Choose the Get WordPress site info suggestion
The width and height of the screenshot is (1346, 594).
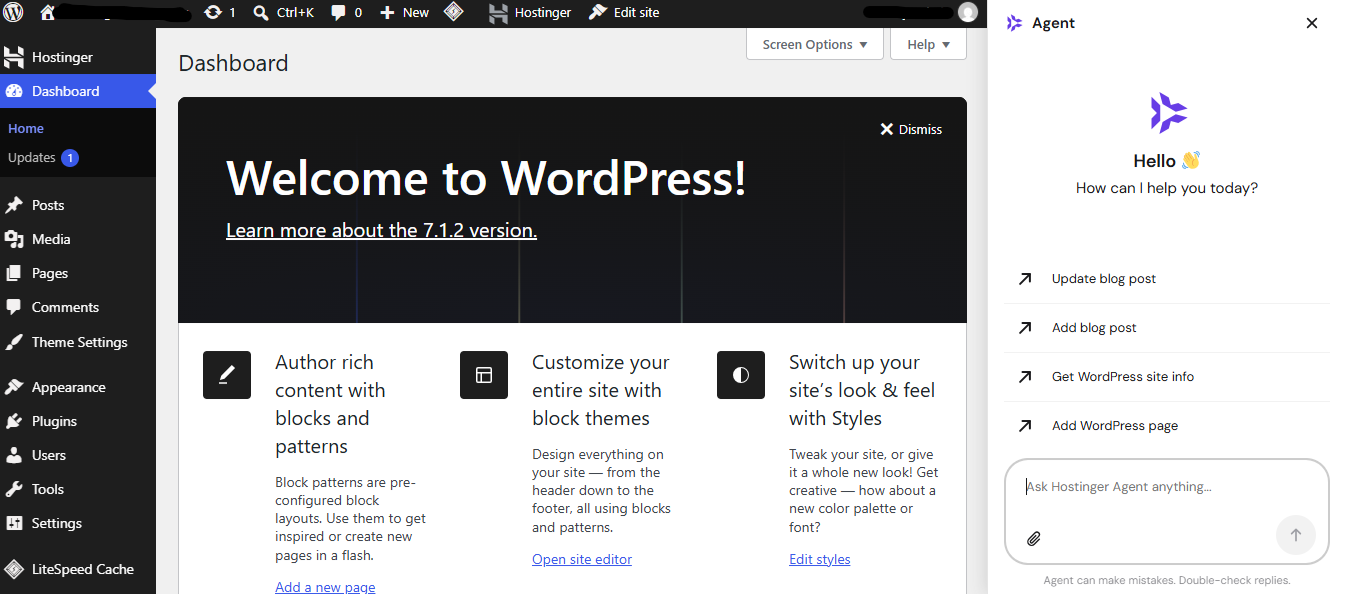pyautogui.click(x=1167, y=377)
